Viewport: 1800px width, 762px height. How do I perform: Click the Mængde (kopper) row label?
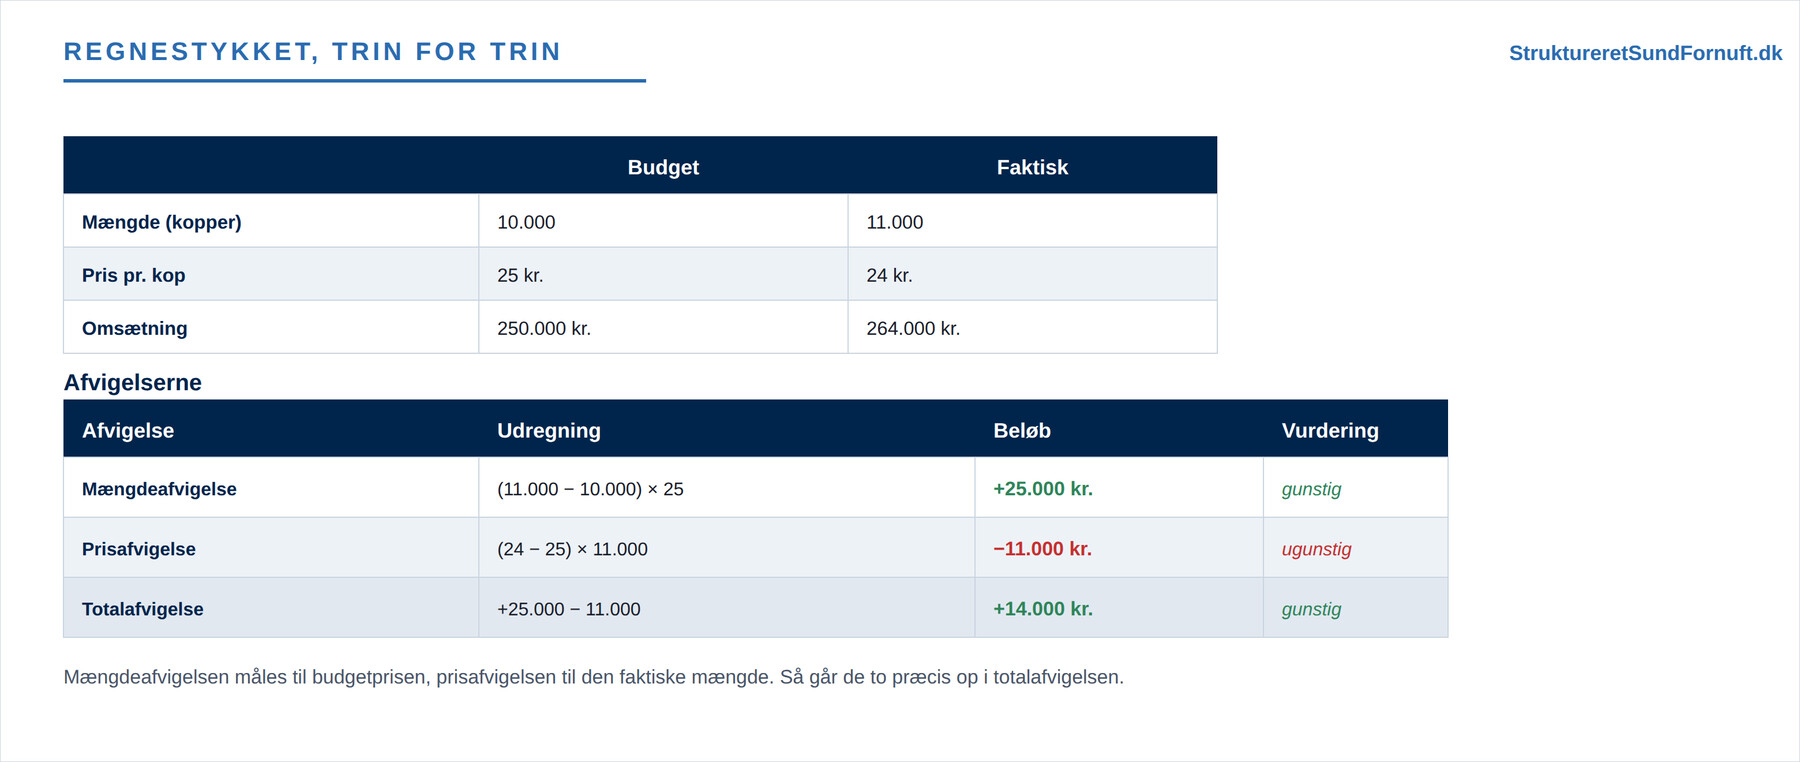(162, 222)
